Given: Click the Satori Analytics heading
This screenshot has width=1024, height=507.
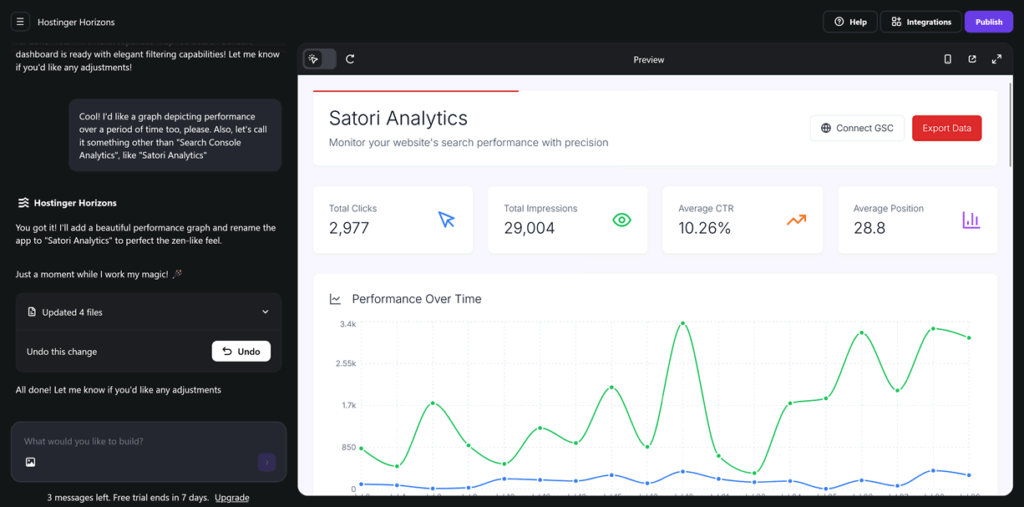Looking at the screenshot, I should coord(398,118).
